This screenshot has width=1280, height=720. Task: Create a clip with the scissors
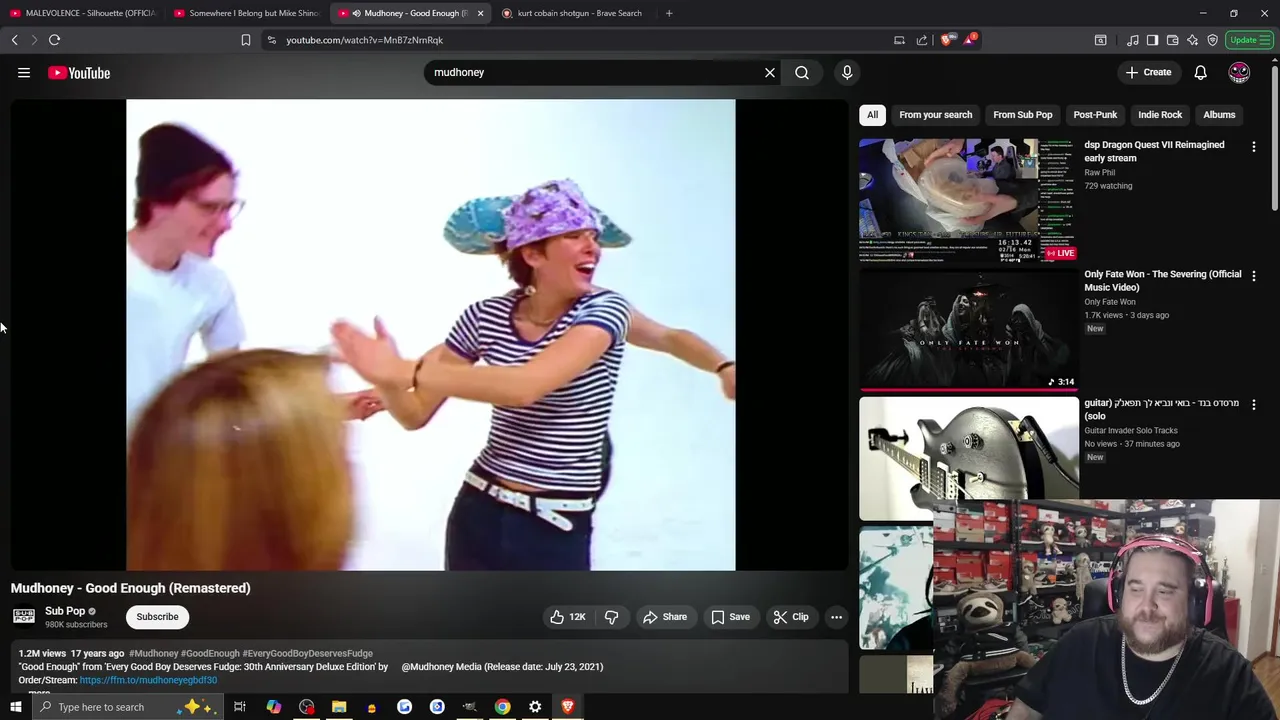791,617
